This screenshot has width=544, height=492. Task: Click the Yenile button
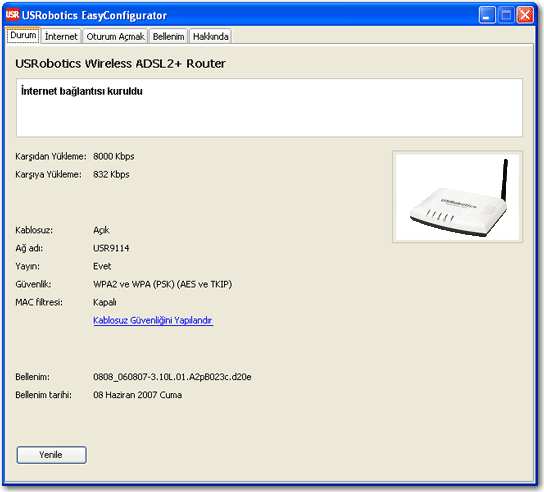click(x=51, y=455)
